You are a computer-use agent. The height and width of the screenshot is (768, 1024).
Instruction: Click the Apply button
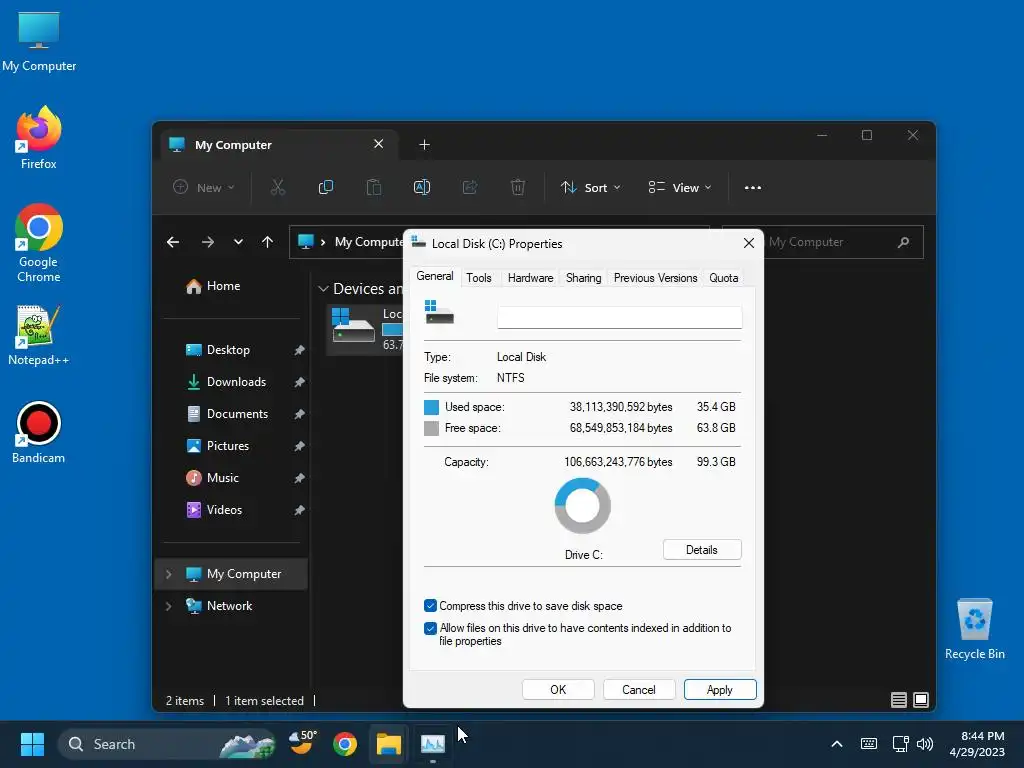(x=720, y=690)
